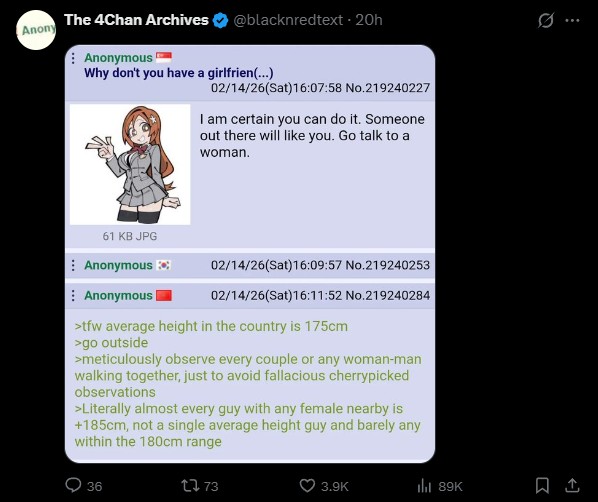Click post number No.219240227
598x502 pixels.
387,88
